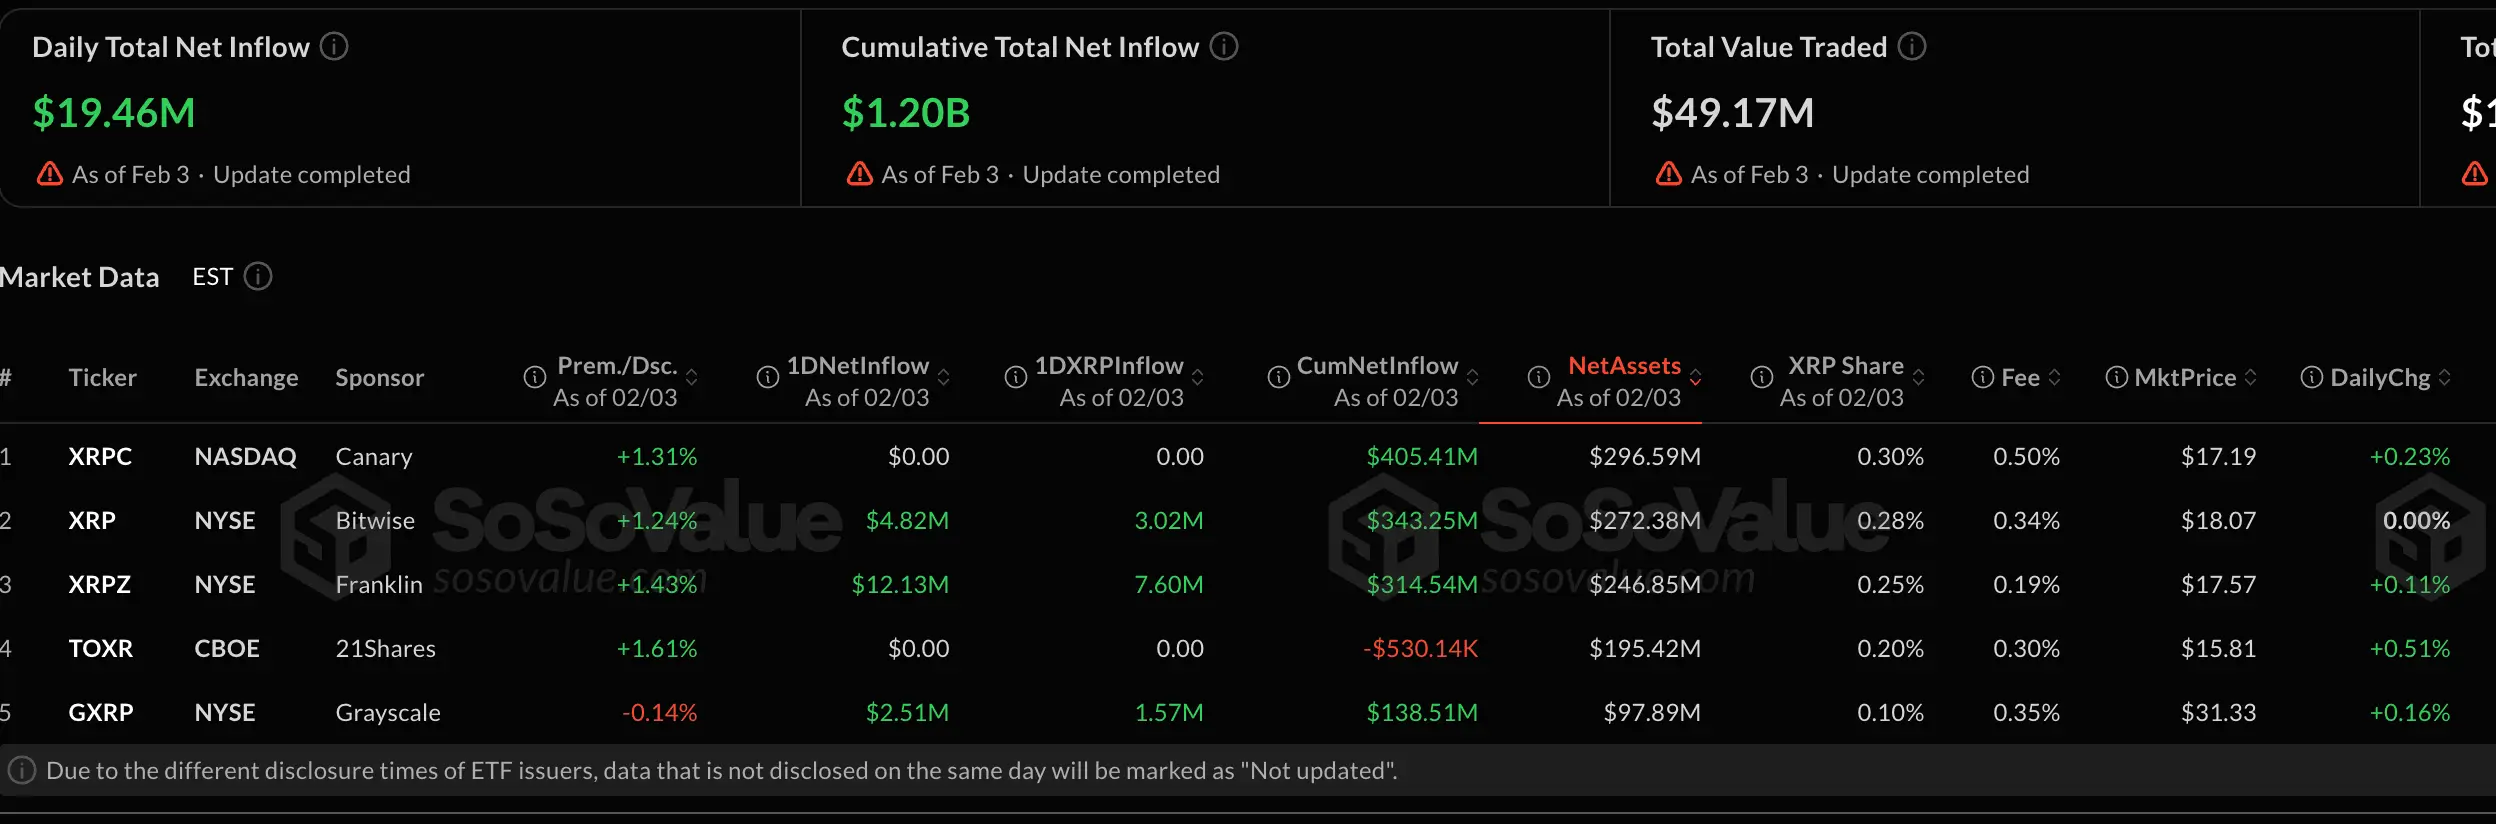Select the XRP Share column header
The width and height of the screenshot is (2496, 824).
(1845, 367)
